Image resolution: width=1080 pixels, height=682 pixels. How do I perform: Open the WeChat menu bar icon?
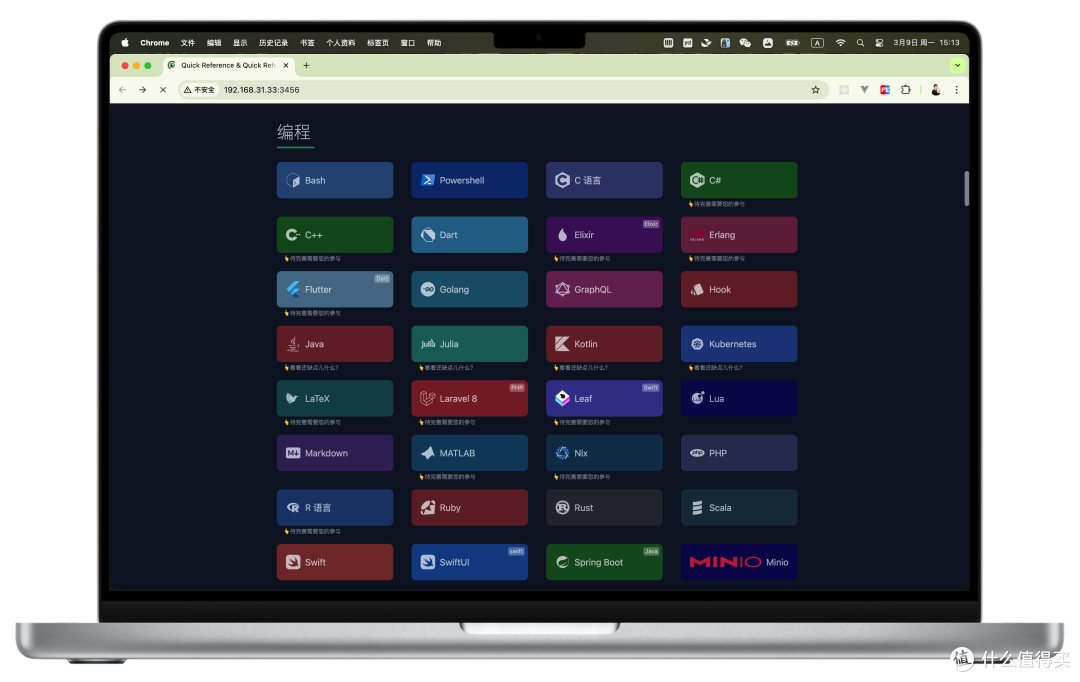tap(745, 43)
